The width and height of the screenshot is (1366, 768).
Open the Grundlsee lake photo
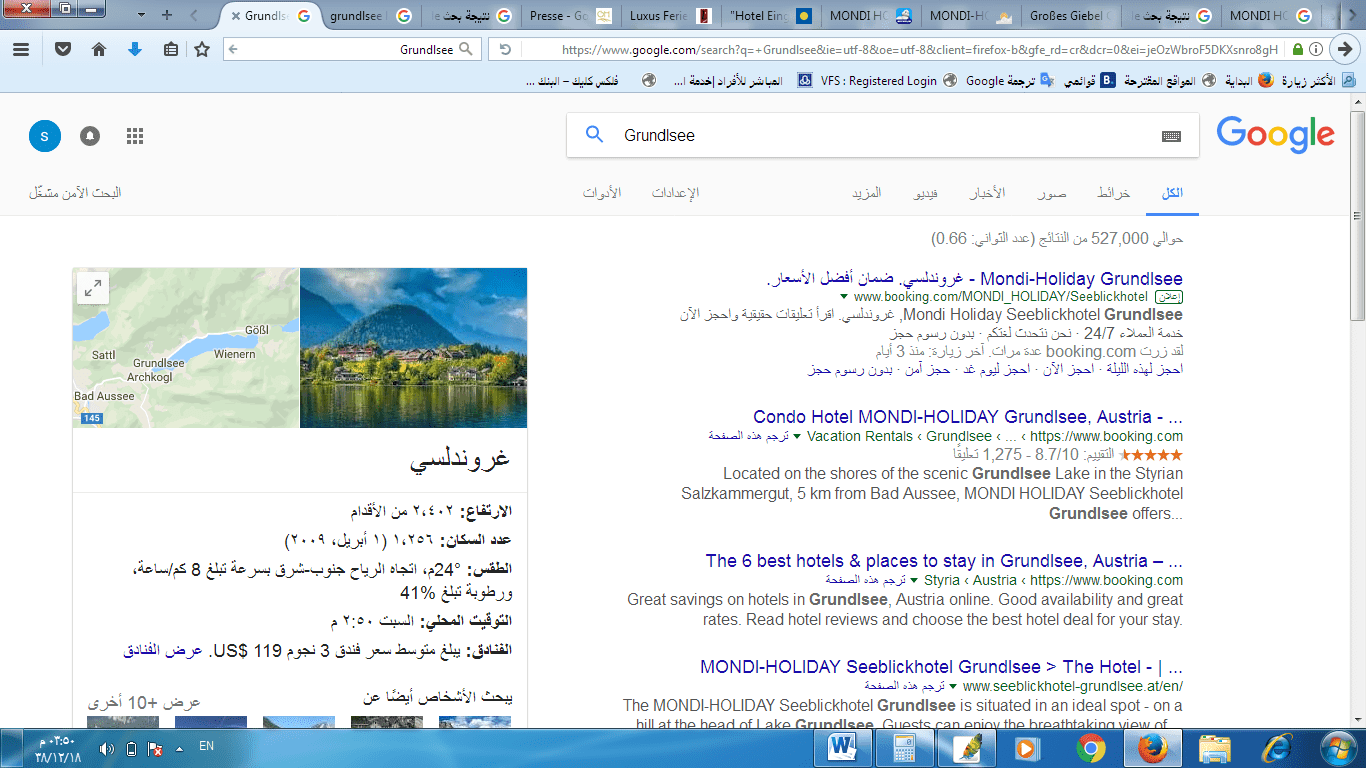pyautogui.click(x=413, y=348)
